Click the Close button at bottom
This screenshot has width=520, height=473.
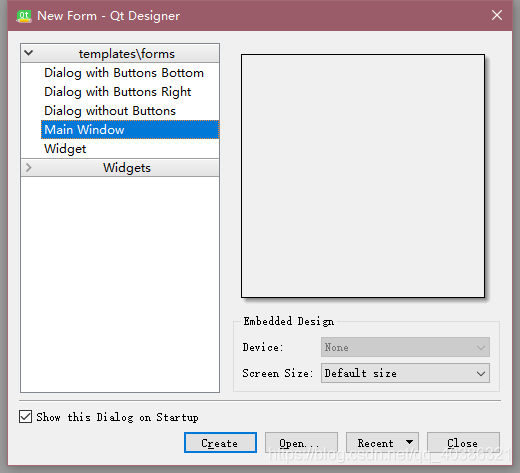(x=463, y=443)
